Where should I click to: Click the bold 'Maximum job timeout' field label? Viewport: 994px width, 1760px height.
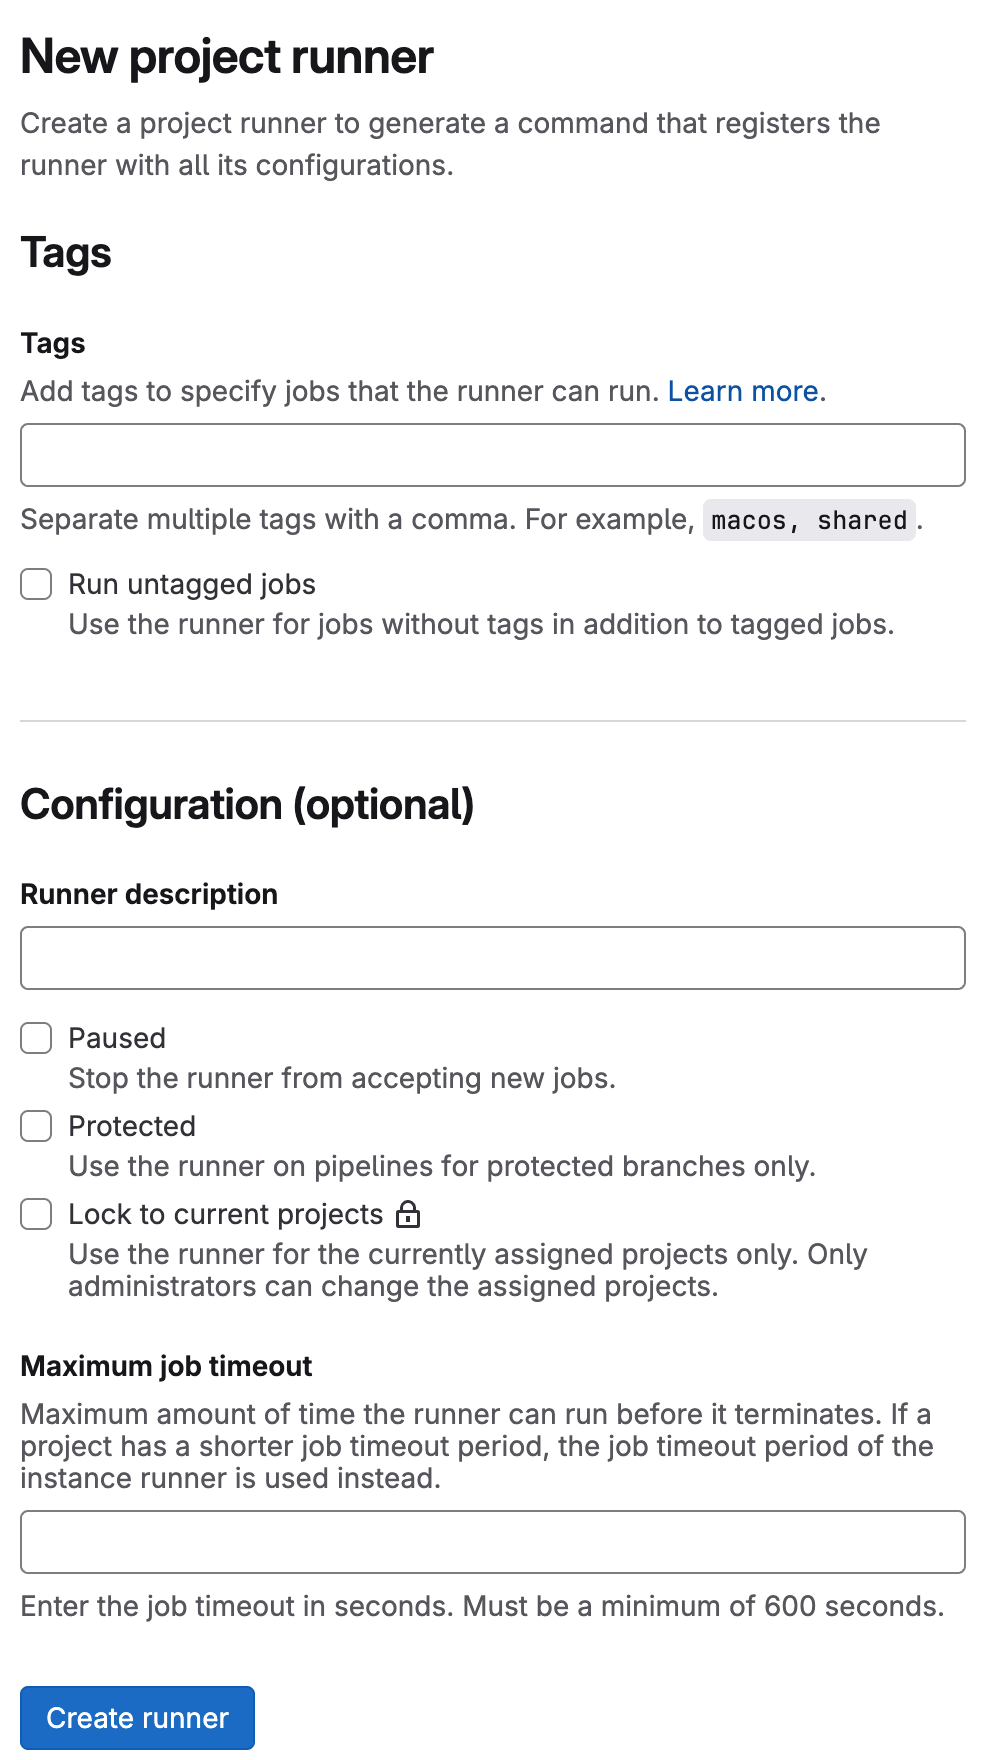tap(166, 1366)
